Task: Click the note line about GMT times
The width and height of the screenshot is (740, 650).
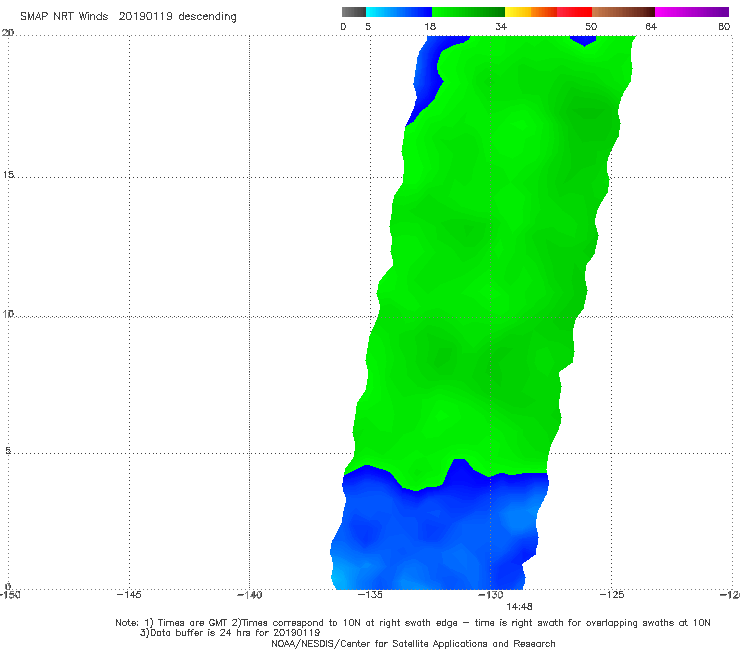Action: [x=413, y=623]
